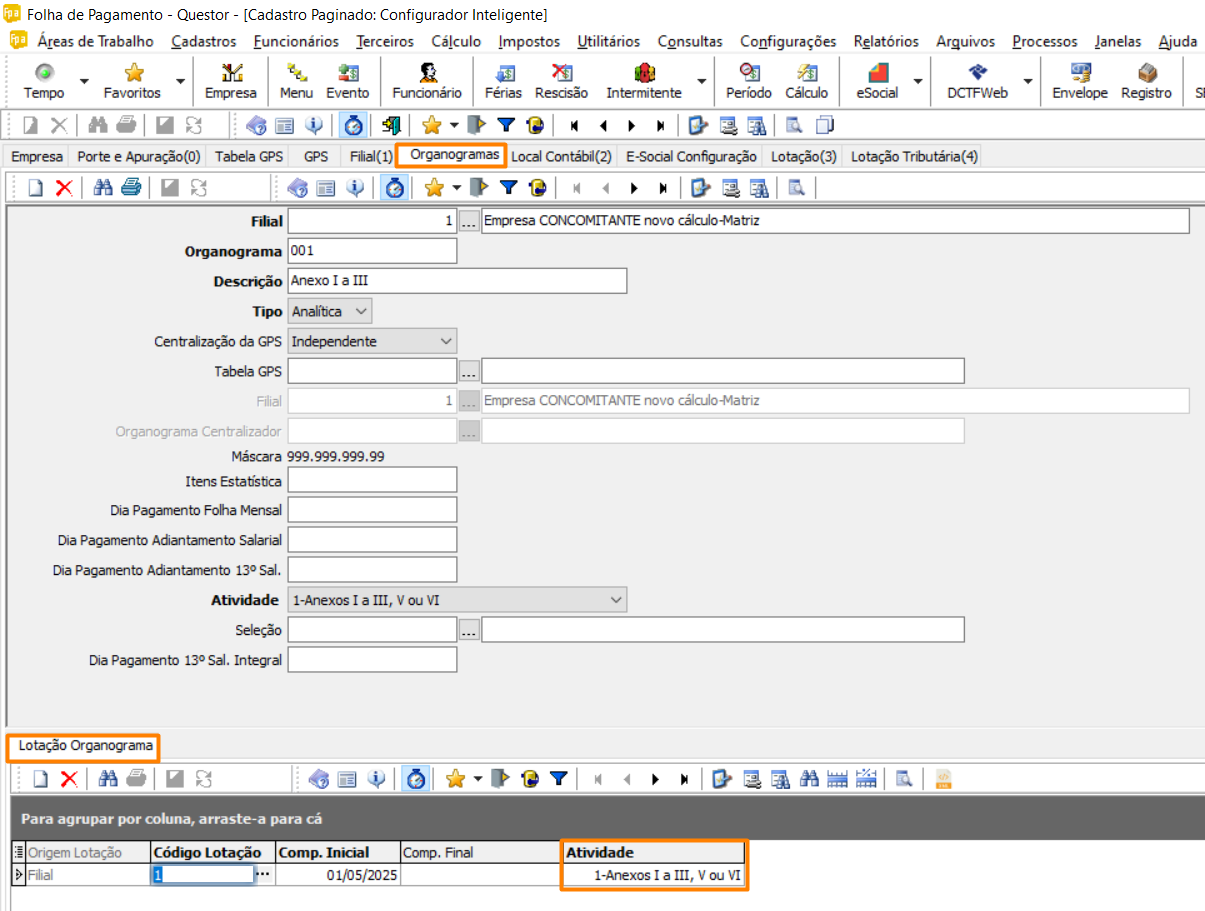Select the Lotação Organograma tab
1205x911 pixels.
[85, 746]
